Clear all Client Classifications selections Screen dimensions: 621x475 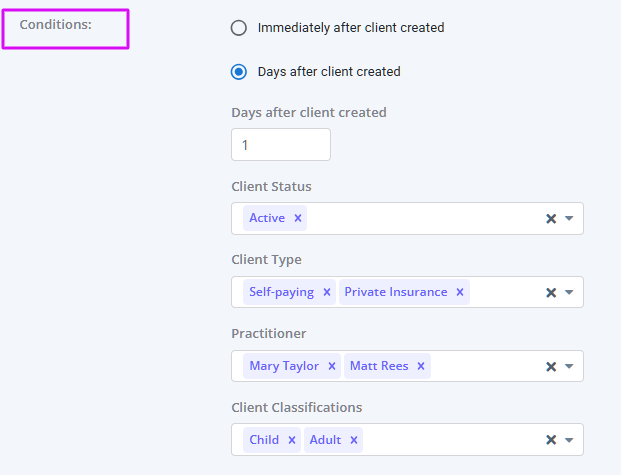coord(550,441)
